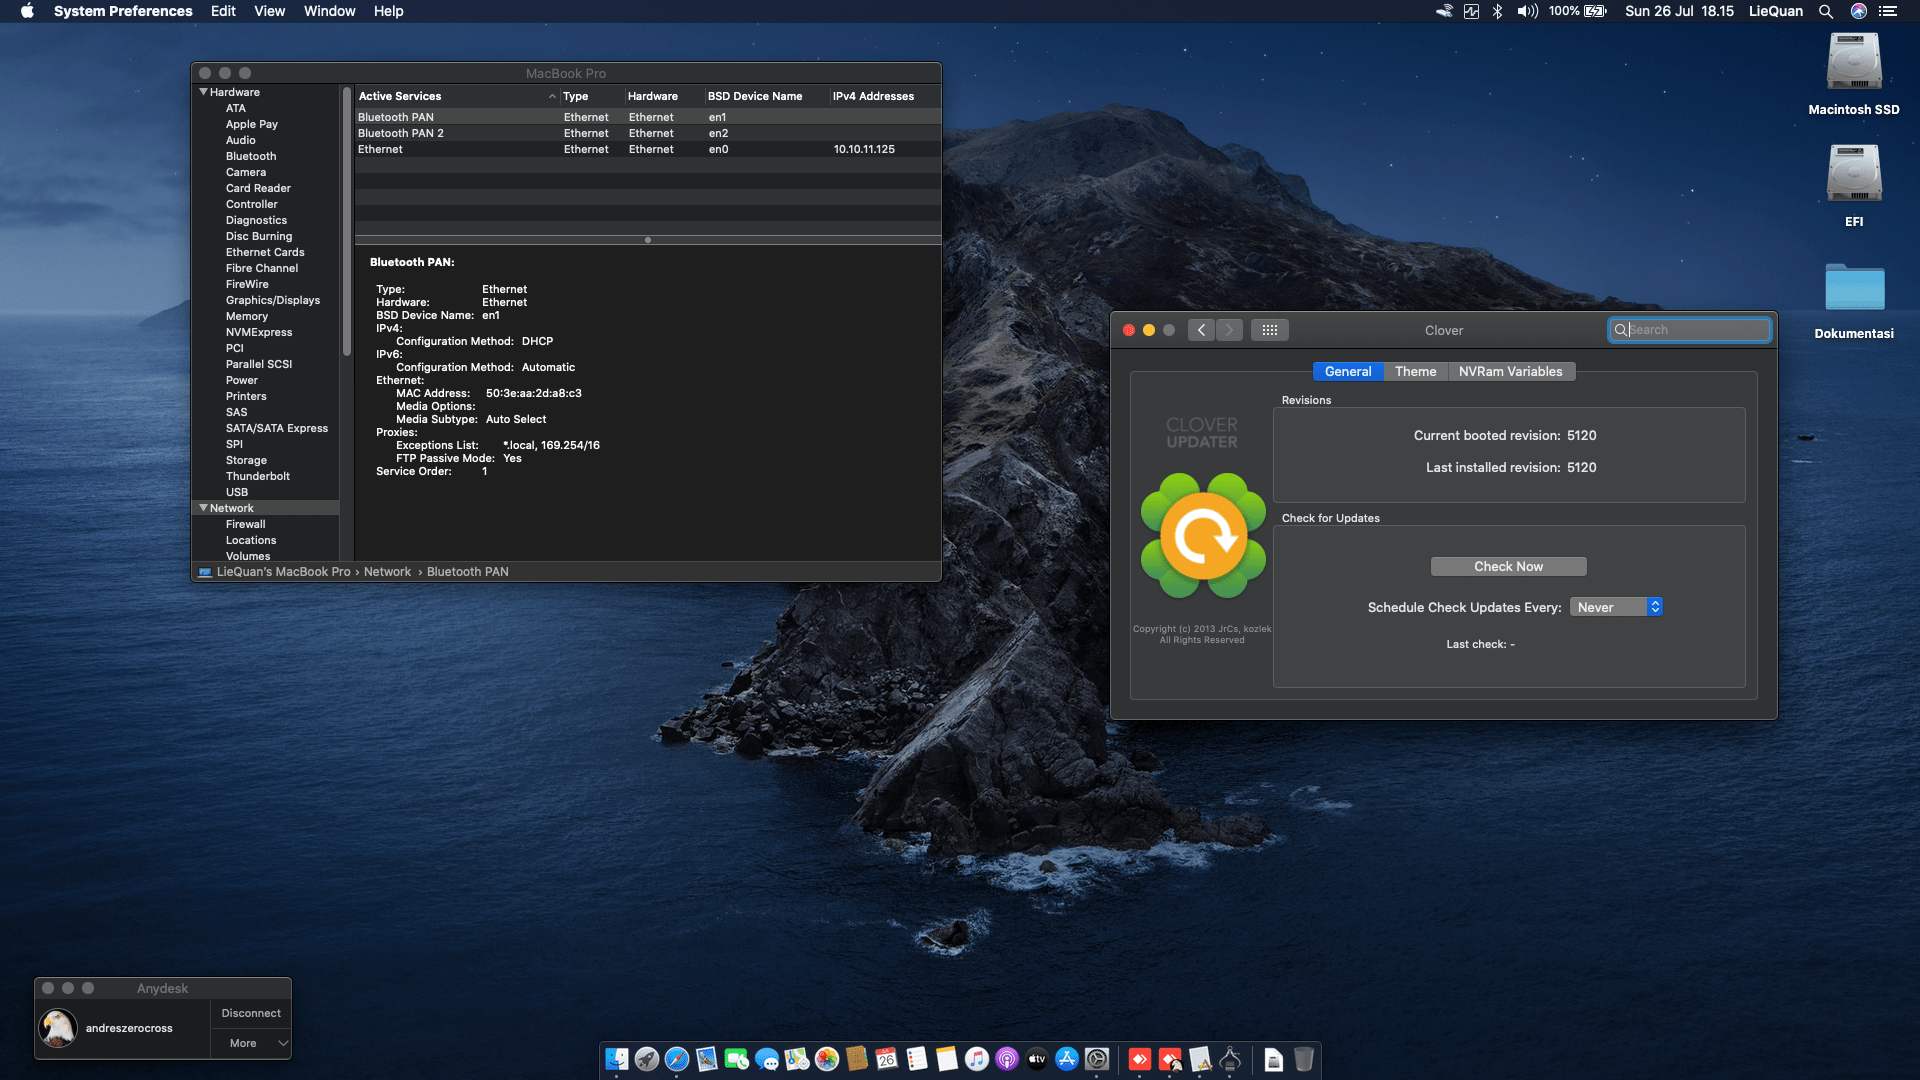The image size is (1920, 1080).
Task: Select Firewall under Network
Action: coord(245,524)
